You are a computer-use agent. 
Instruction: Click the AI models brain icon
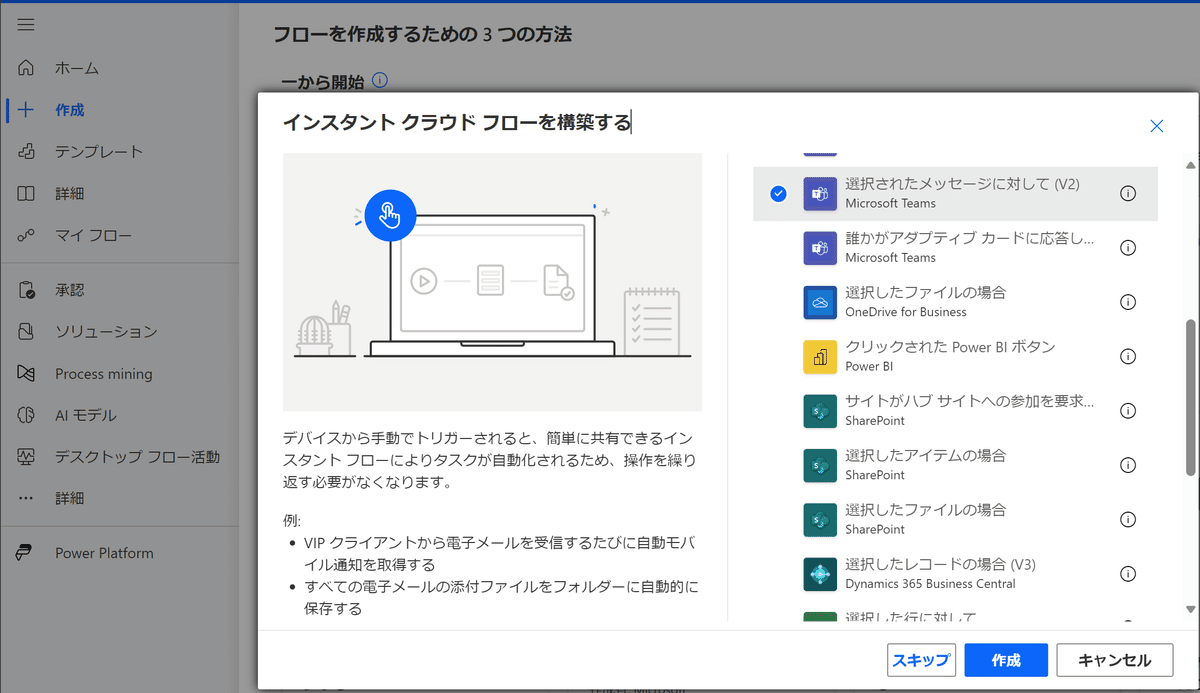tap(26, 415)
